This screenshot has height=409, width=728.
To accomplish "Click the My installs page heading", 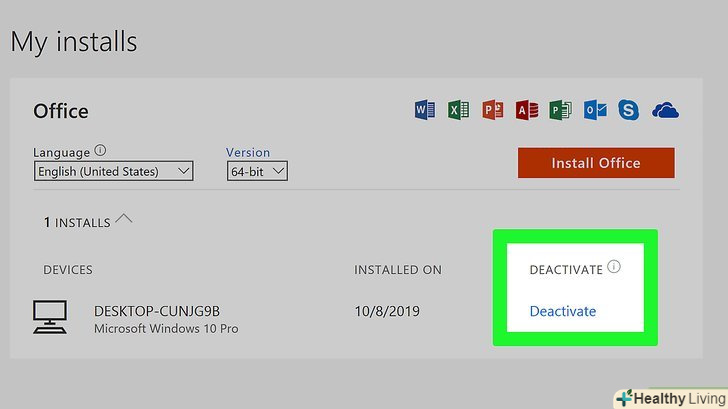I will pyautogui.click(x=74, y=41).
